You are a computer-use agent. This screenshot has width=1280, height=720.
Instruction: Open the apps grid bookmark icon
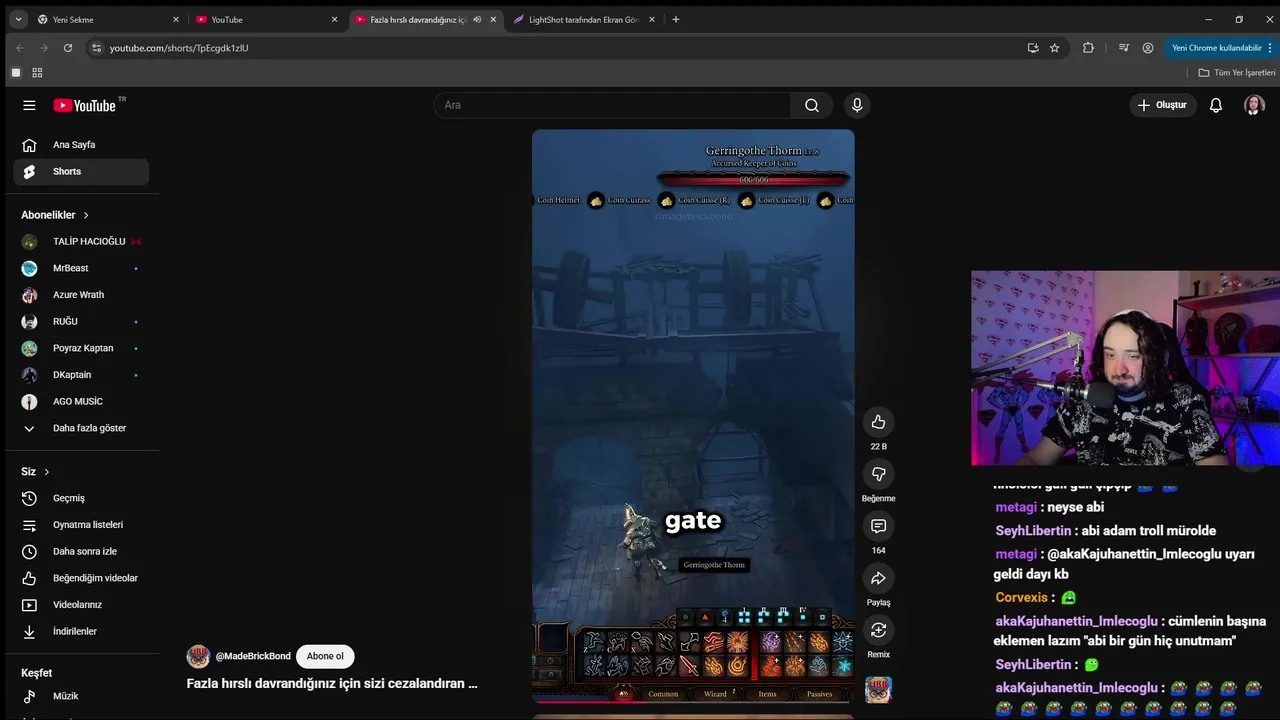pyautogui.click(x=37, y=73)
